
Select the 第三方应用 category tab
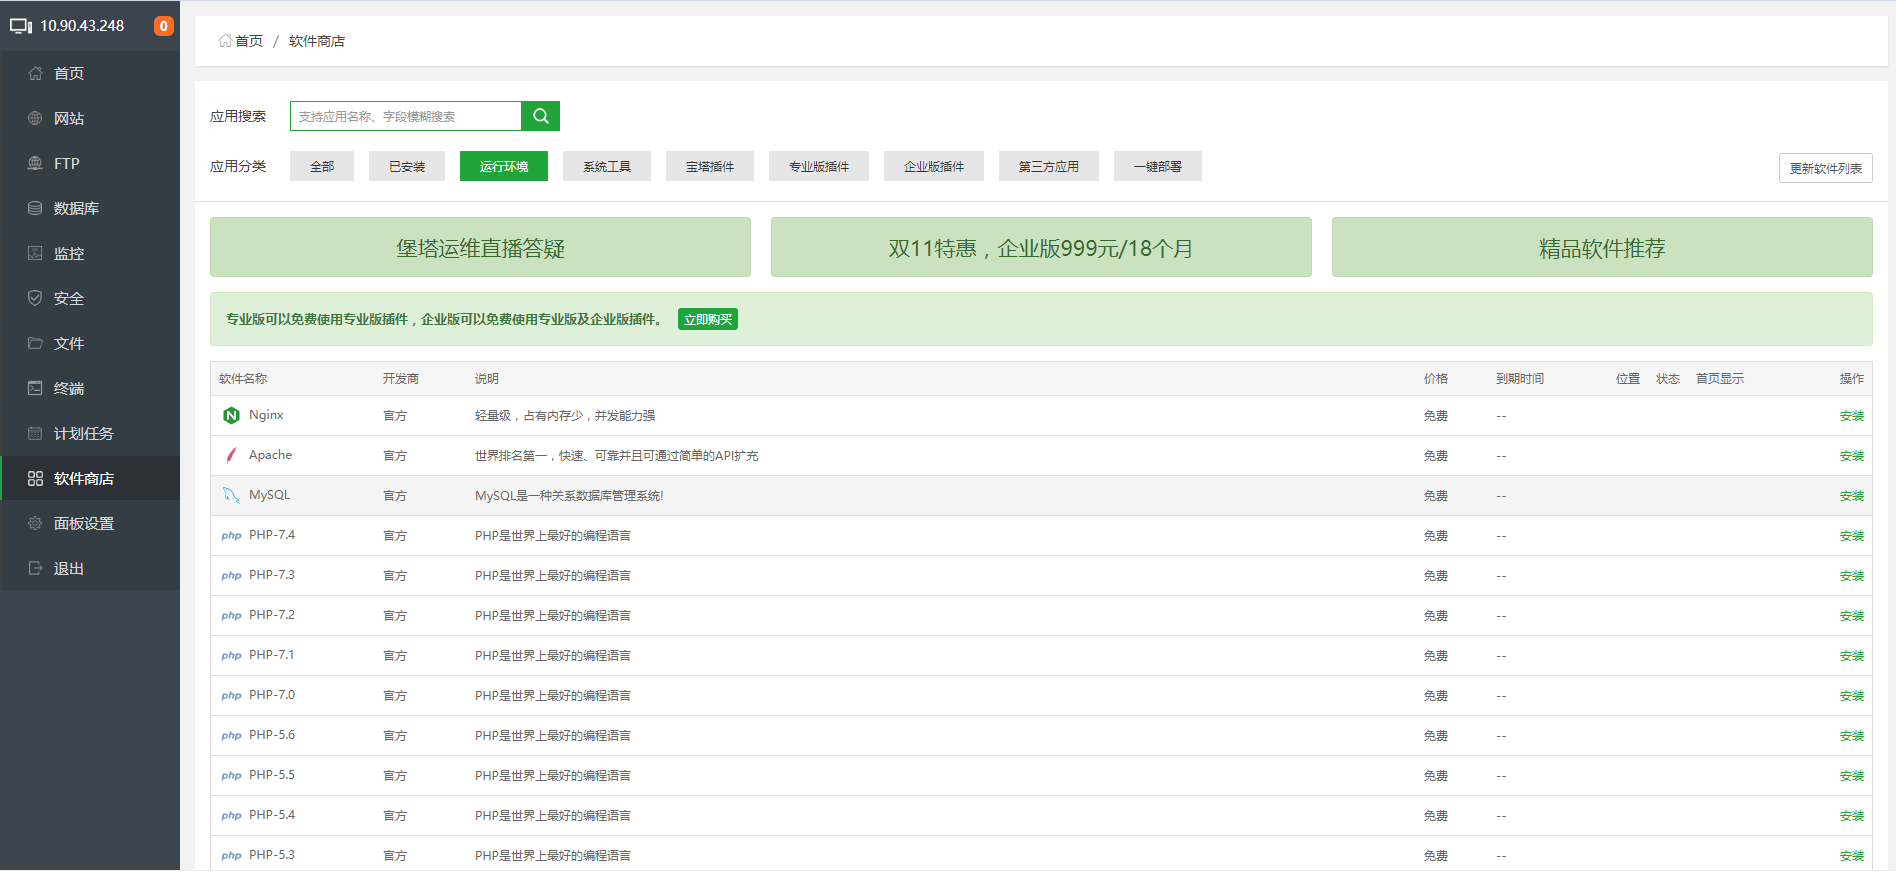coord(1049,166)
